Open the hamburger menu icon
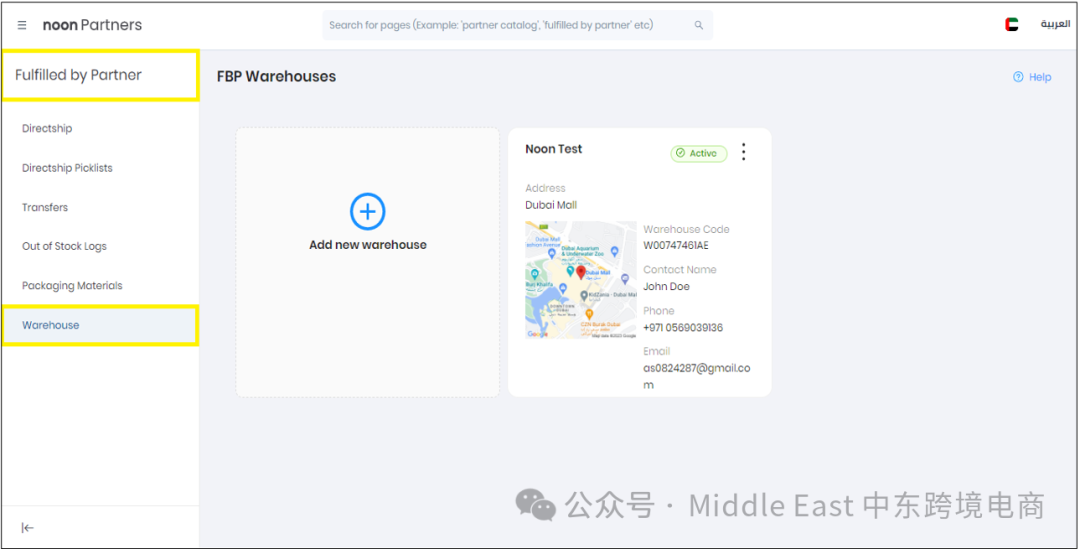This screenshot has width=1080, height=549. click(22, 25)
